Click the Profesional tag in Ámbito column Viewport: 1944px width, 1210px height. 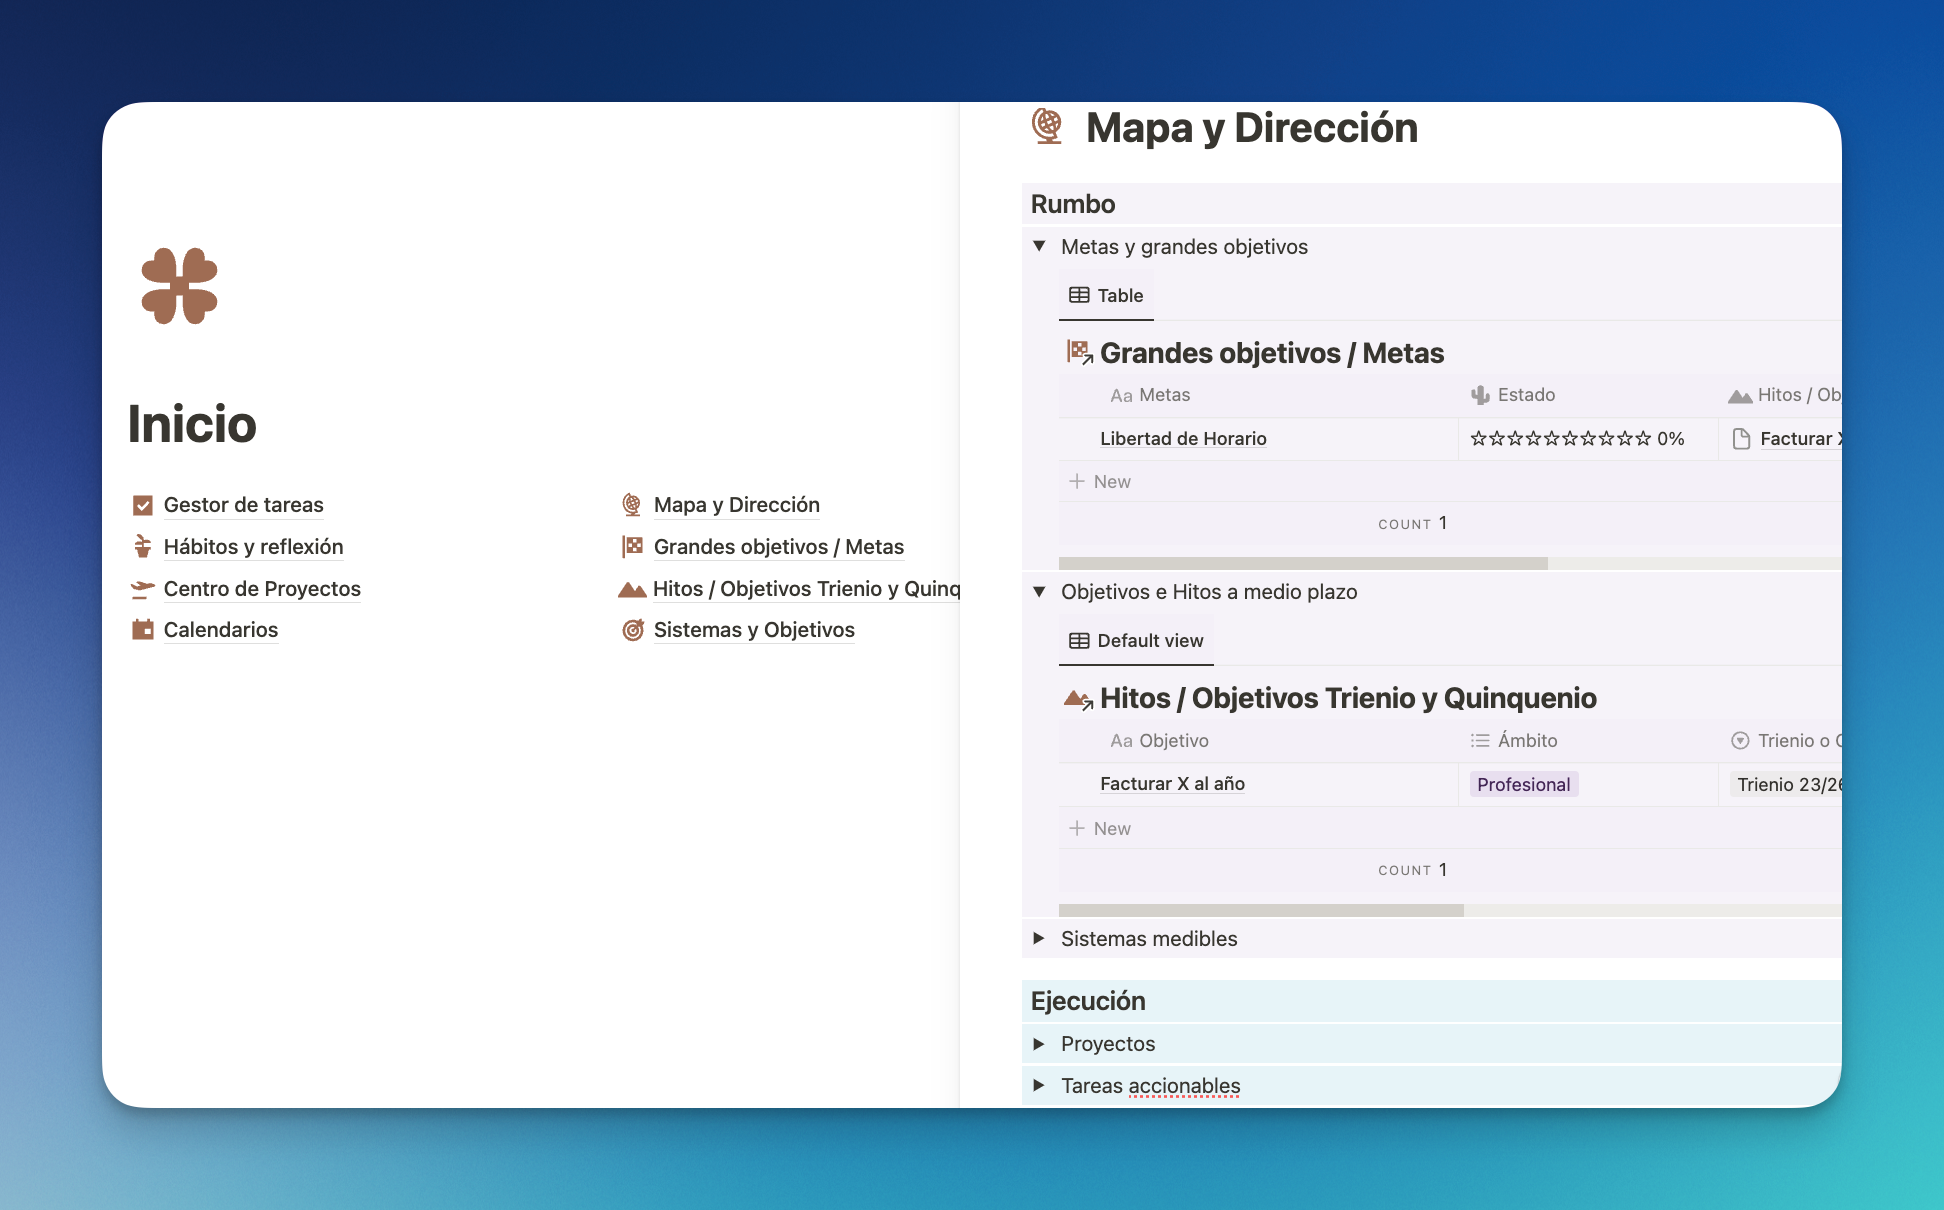pyautogui.click(x=1523, y=784)
